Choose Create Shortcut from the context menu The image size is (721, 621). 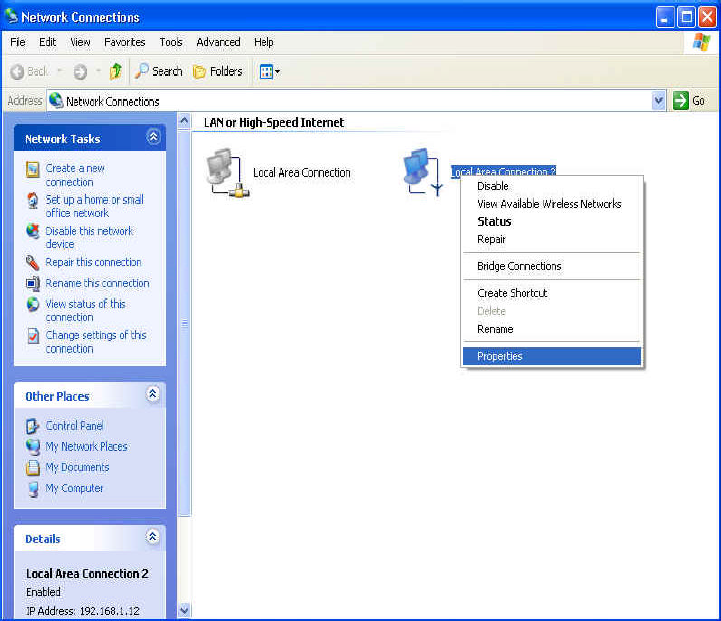tap(552, 293)
